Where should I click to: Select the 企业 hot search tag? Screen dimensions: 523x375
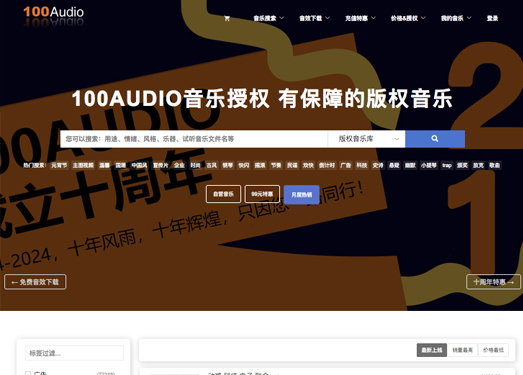pos(179,165)
